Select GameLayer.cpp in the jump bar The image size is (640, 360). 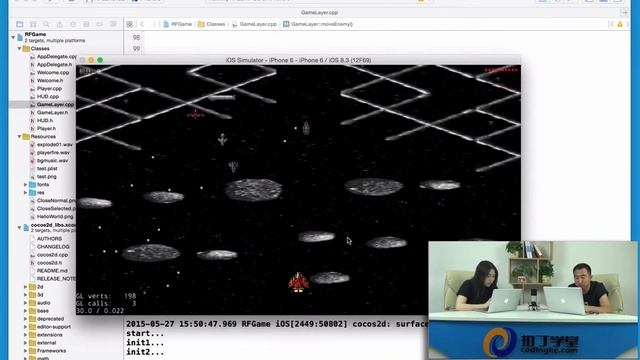[x=254, y=24]
